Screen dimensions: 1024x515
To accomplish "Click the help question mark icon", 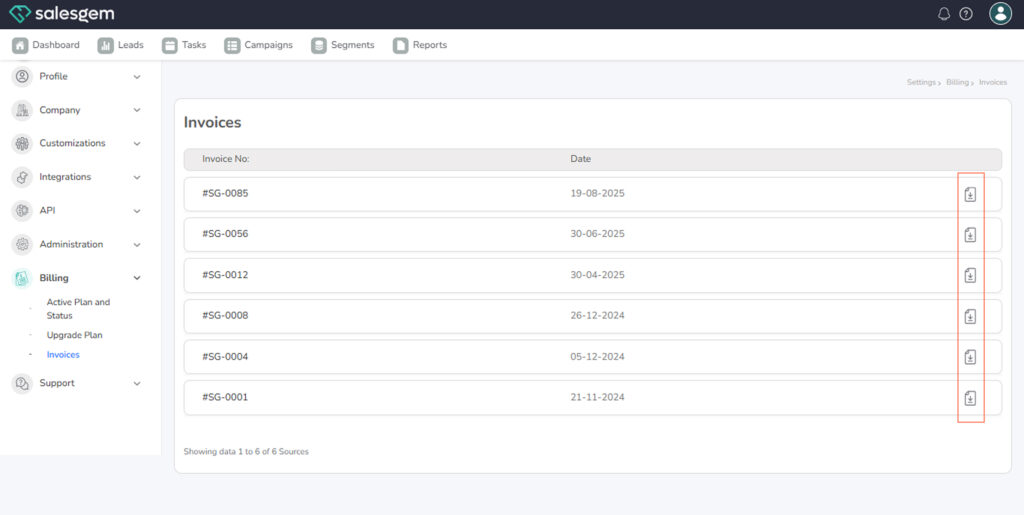I will [966, 14].
